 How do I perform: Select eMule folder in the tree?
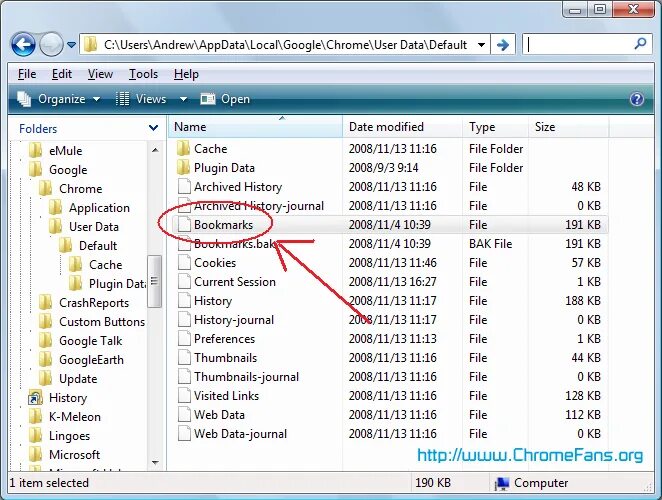tap(55, 151)
